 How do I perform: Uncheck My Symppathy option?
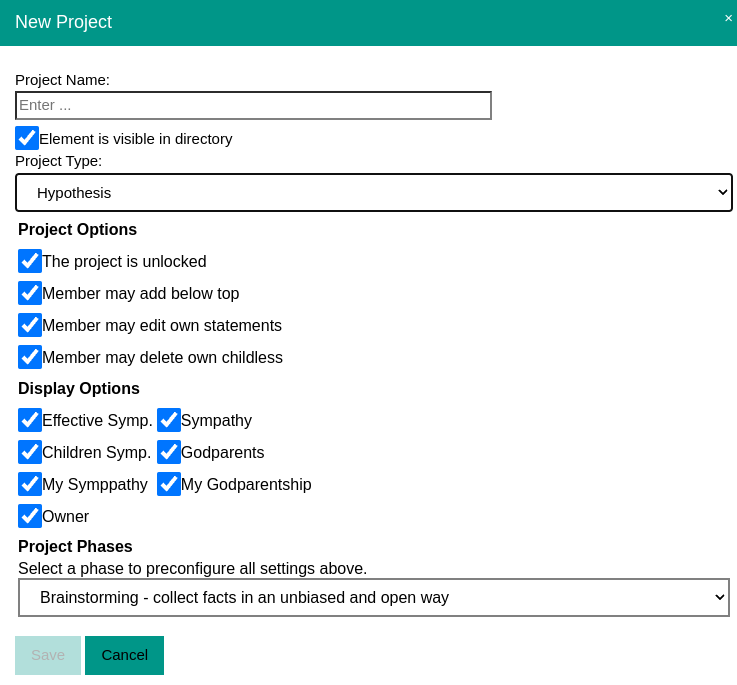[x=30, y=484]
